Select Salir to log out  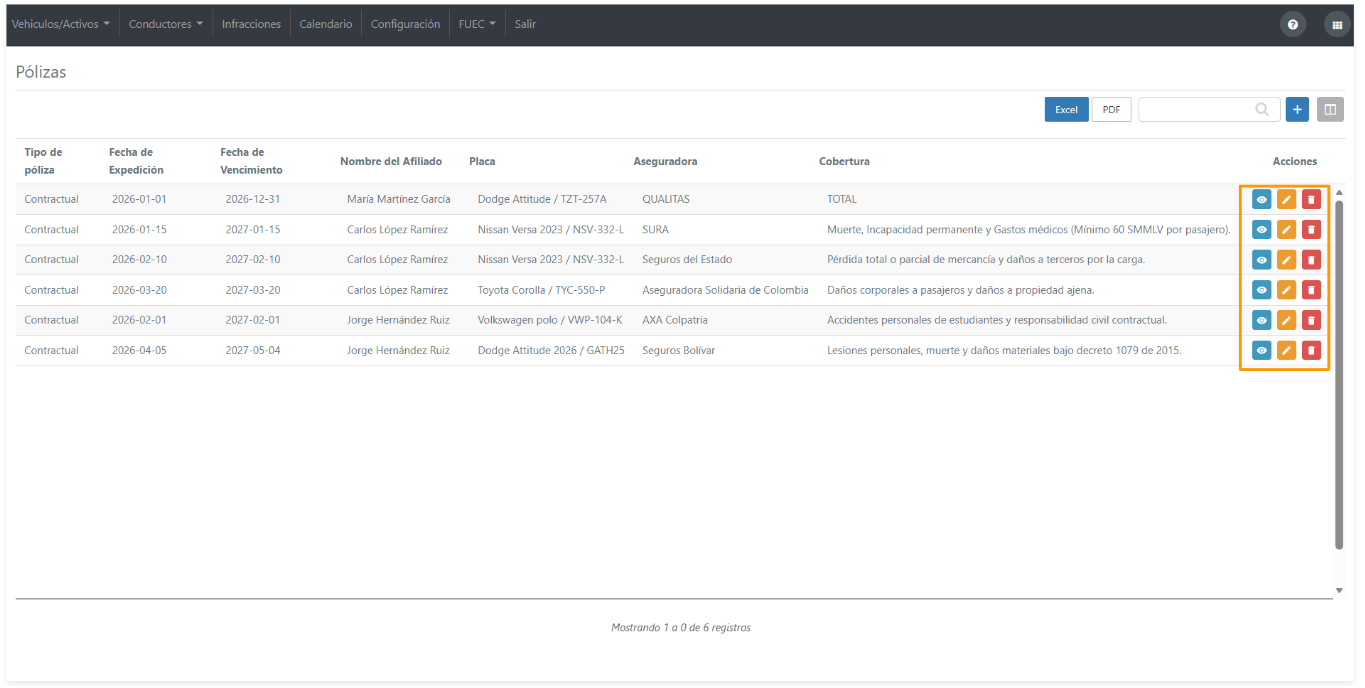click(x=525, y=24)
